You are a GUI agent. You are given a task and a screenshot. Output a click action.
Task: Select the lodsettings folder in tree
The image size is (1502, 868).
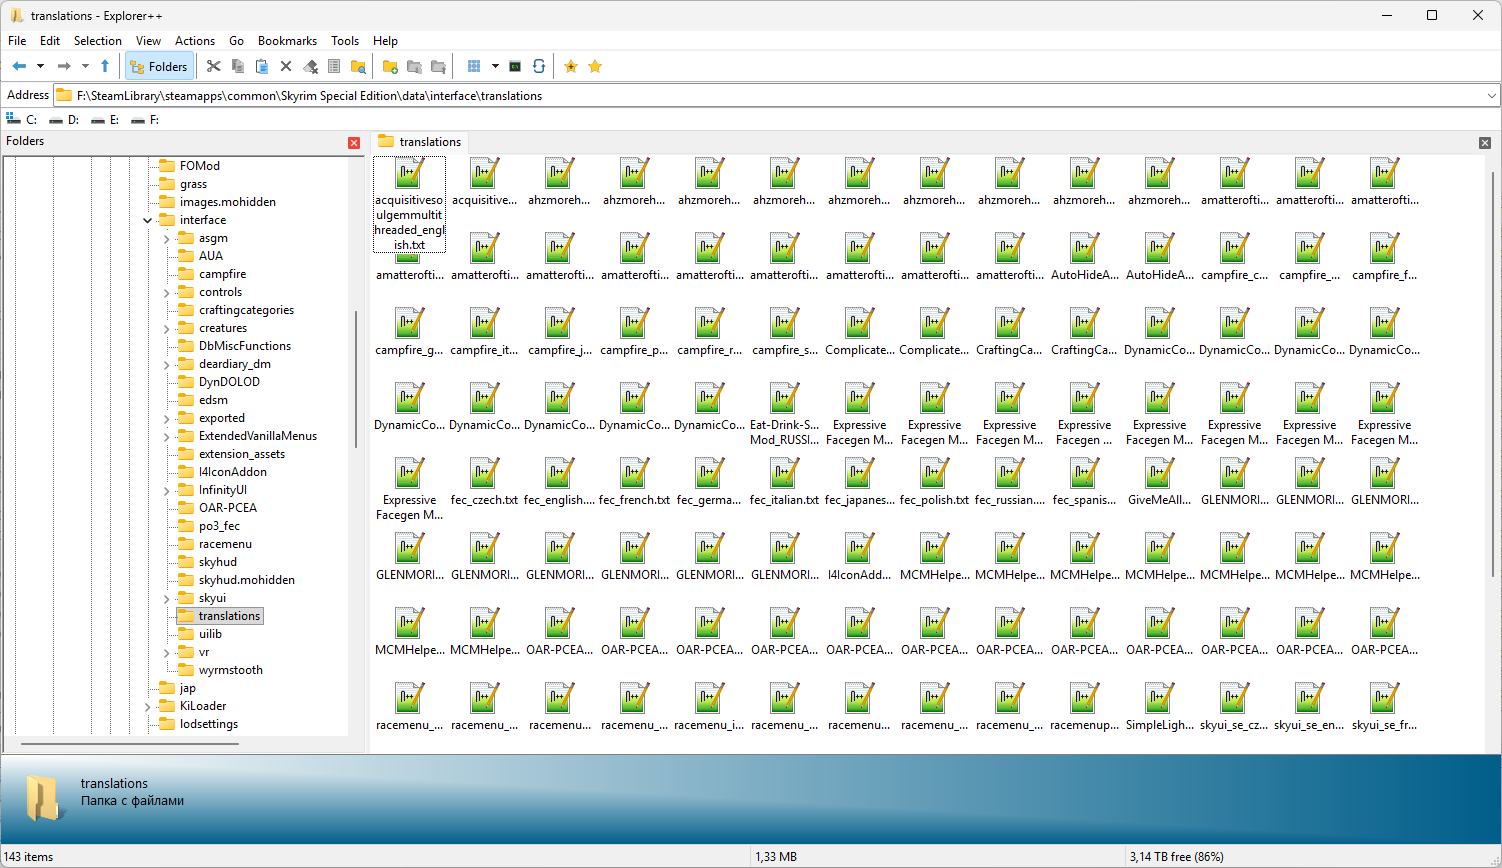click(x=208, y=724)
